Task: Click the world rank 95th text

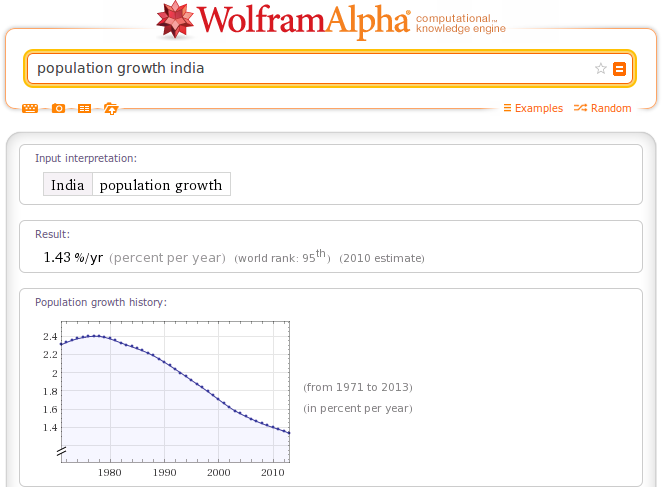Action: [x=282, y=257]
